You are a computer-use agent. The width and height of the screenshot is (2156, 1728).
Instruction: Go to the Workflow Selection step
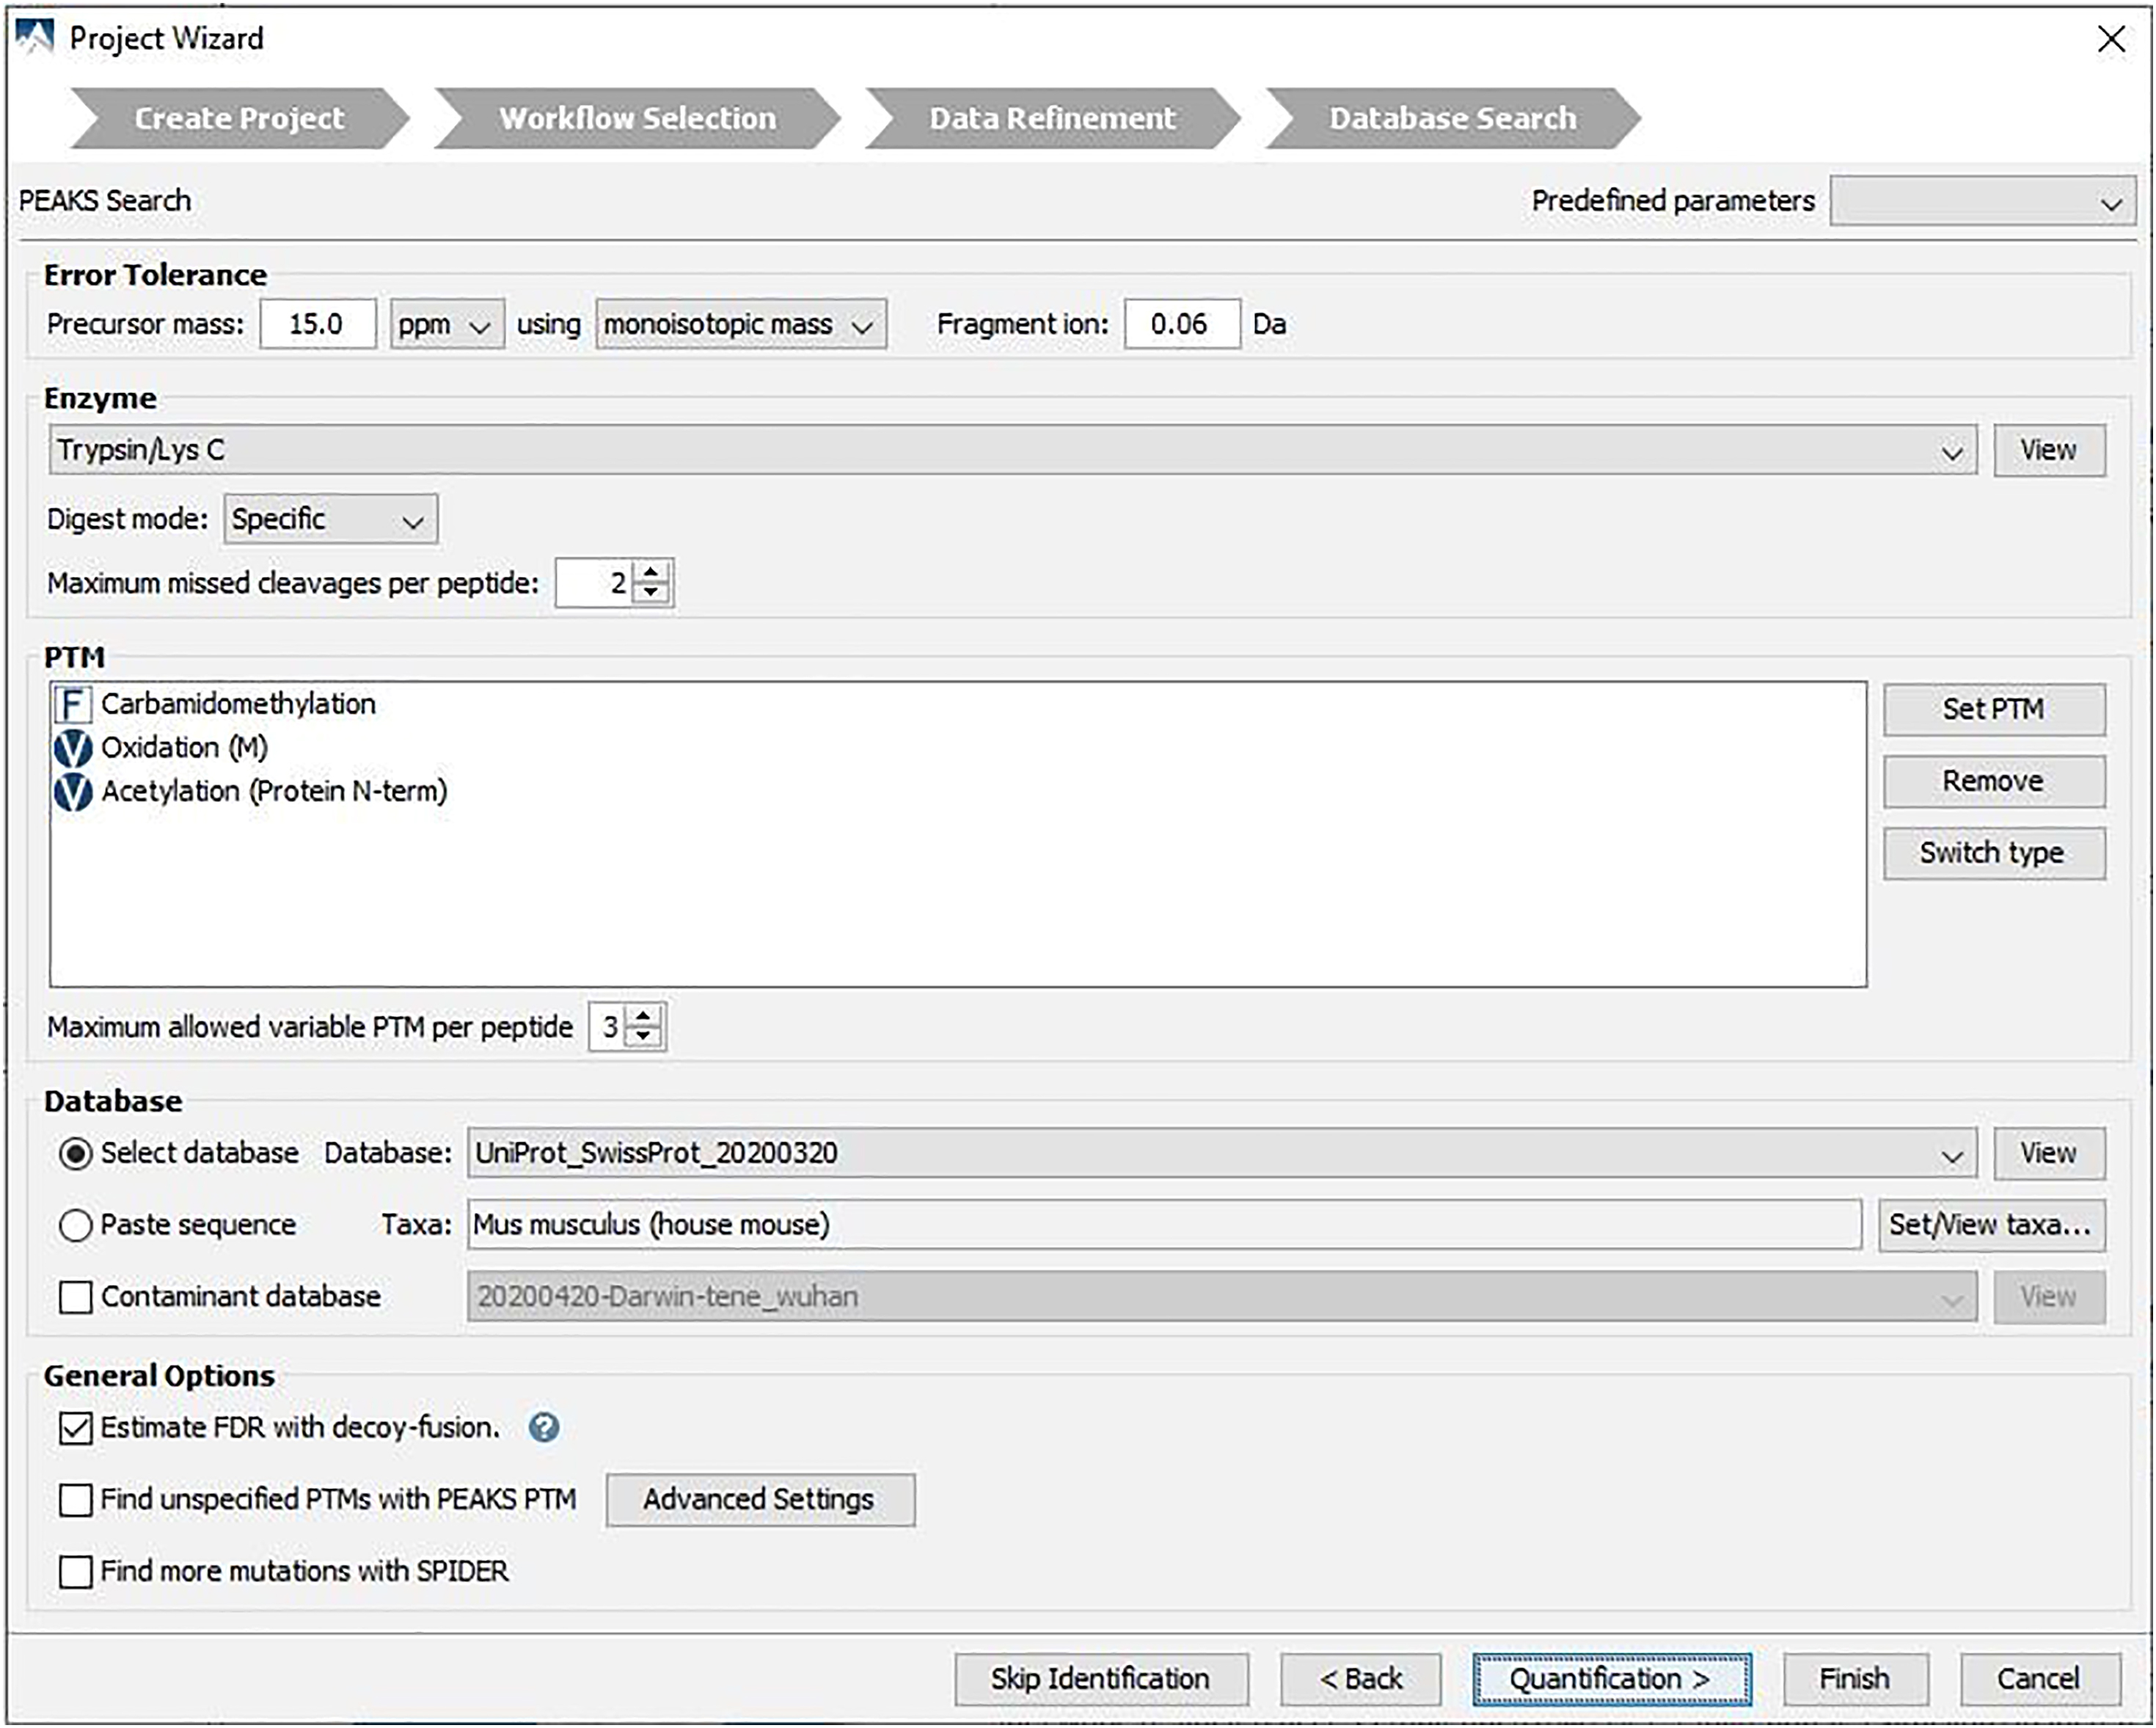pyautogui.click(x=637, y=118)
